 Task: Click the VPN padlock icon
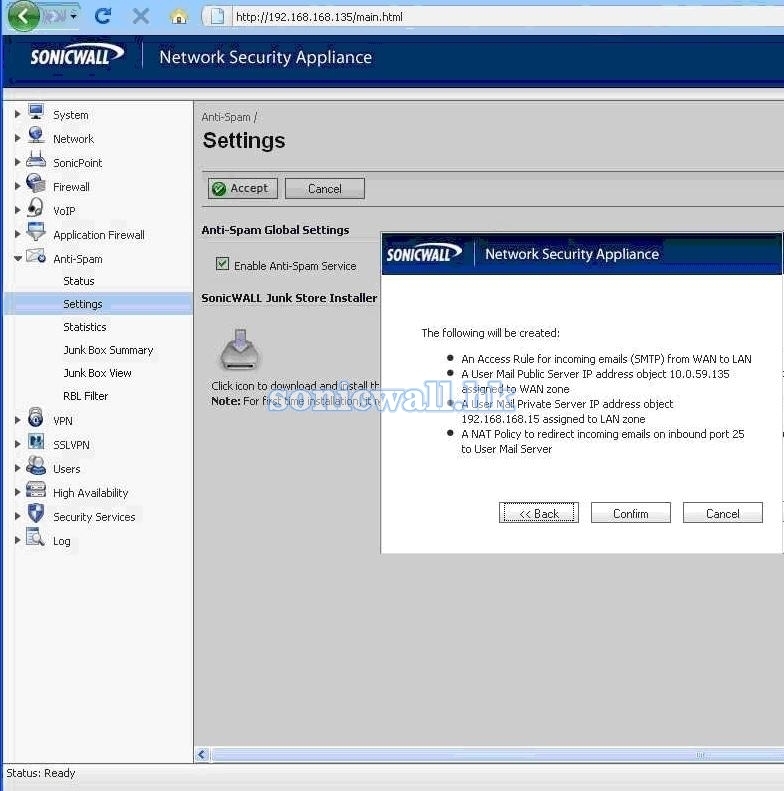click(x=36, y=417)
